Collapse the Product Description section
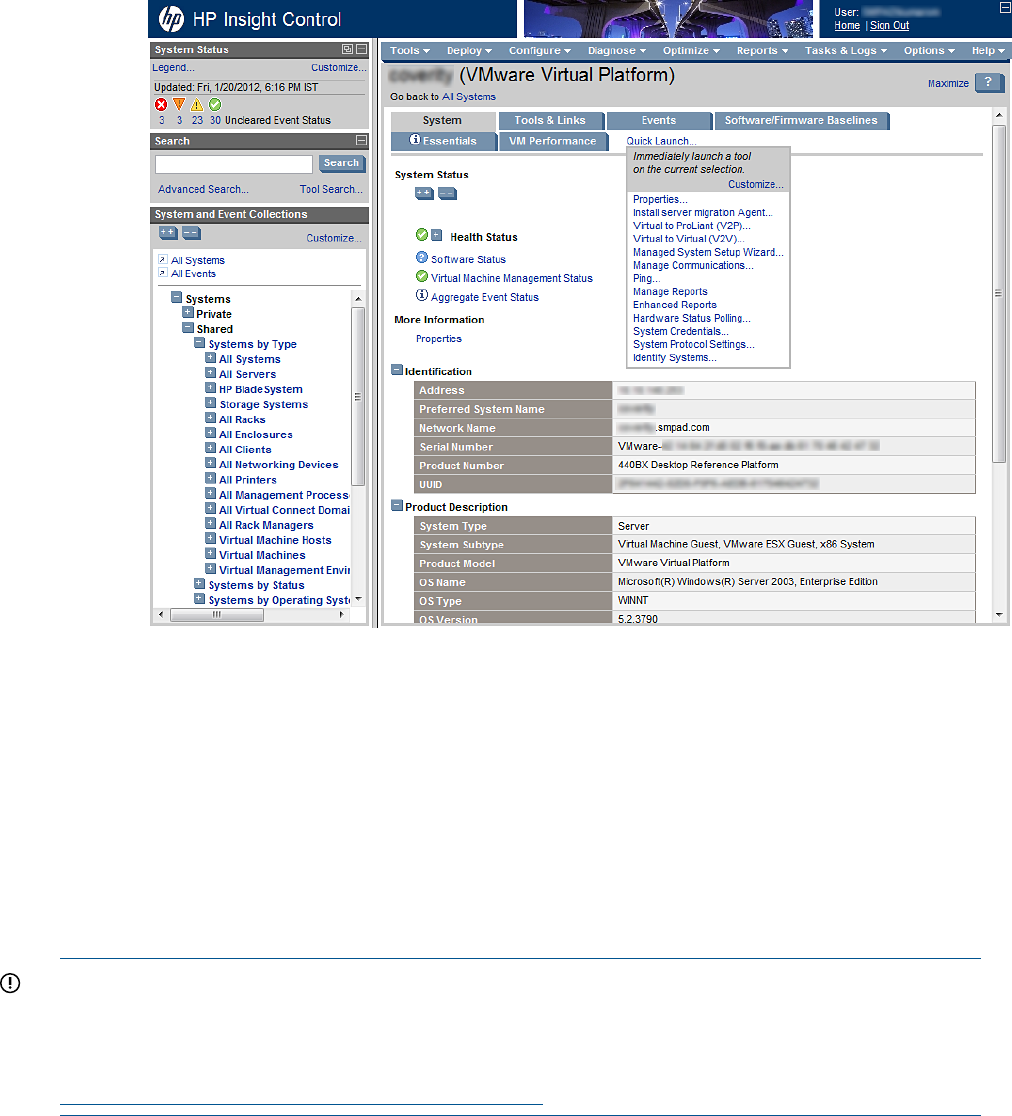Image resolution: width=1012 pixels, height=1116 pixels. (397, 506)
